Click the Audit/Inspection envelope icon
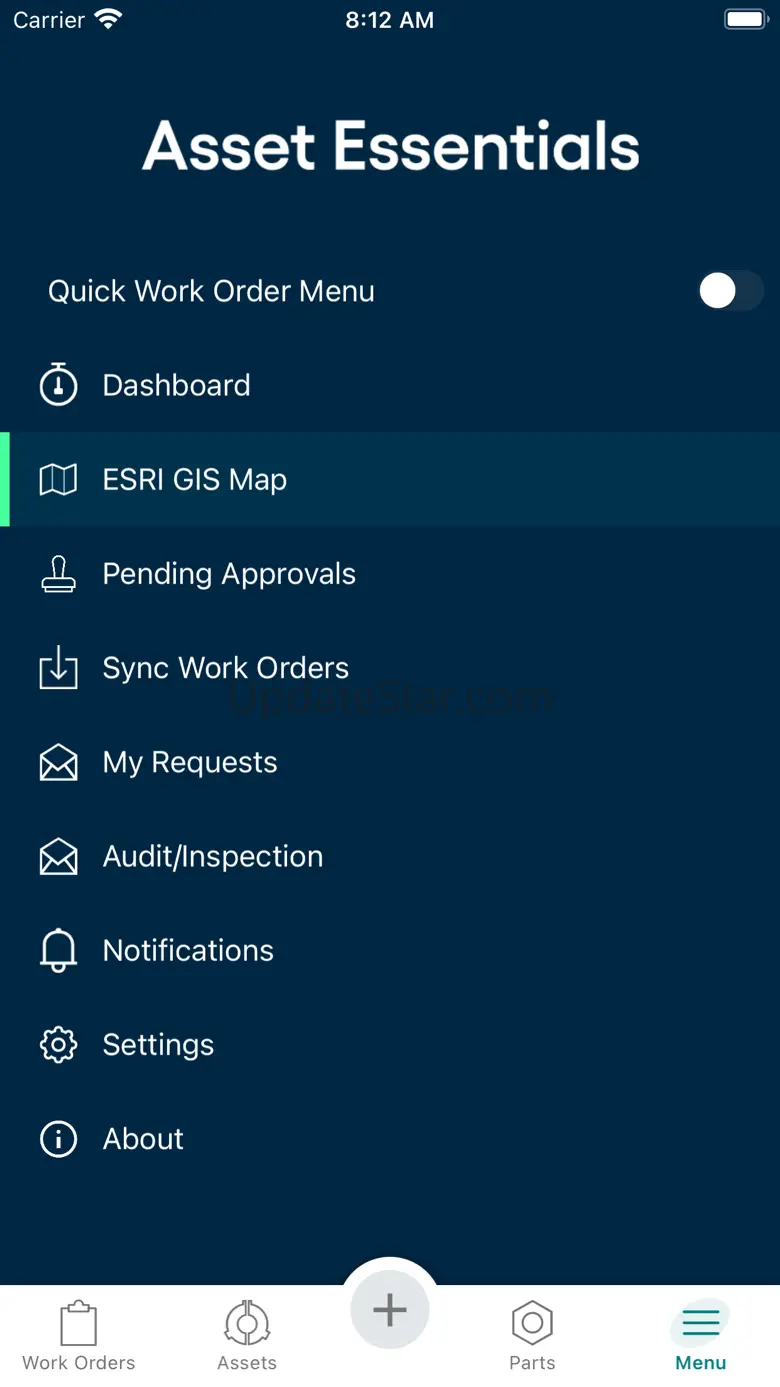 (58, 856)
